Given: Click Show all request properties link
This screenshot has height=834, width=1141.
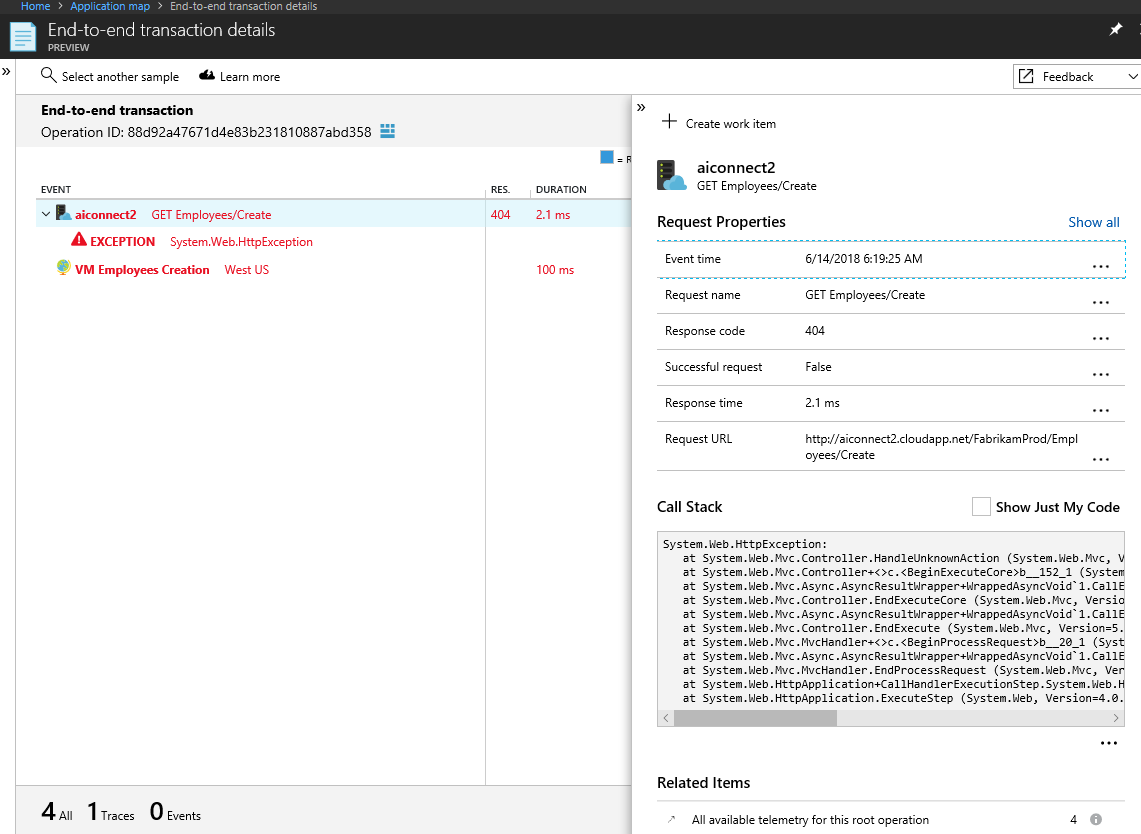Looking at the screenshot, I should pyautogui.click(x=1093, y=222).
